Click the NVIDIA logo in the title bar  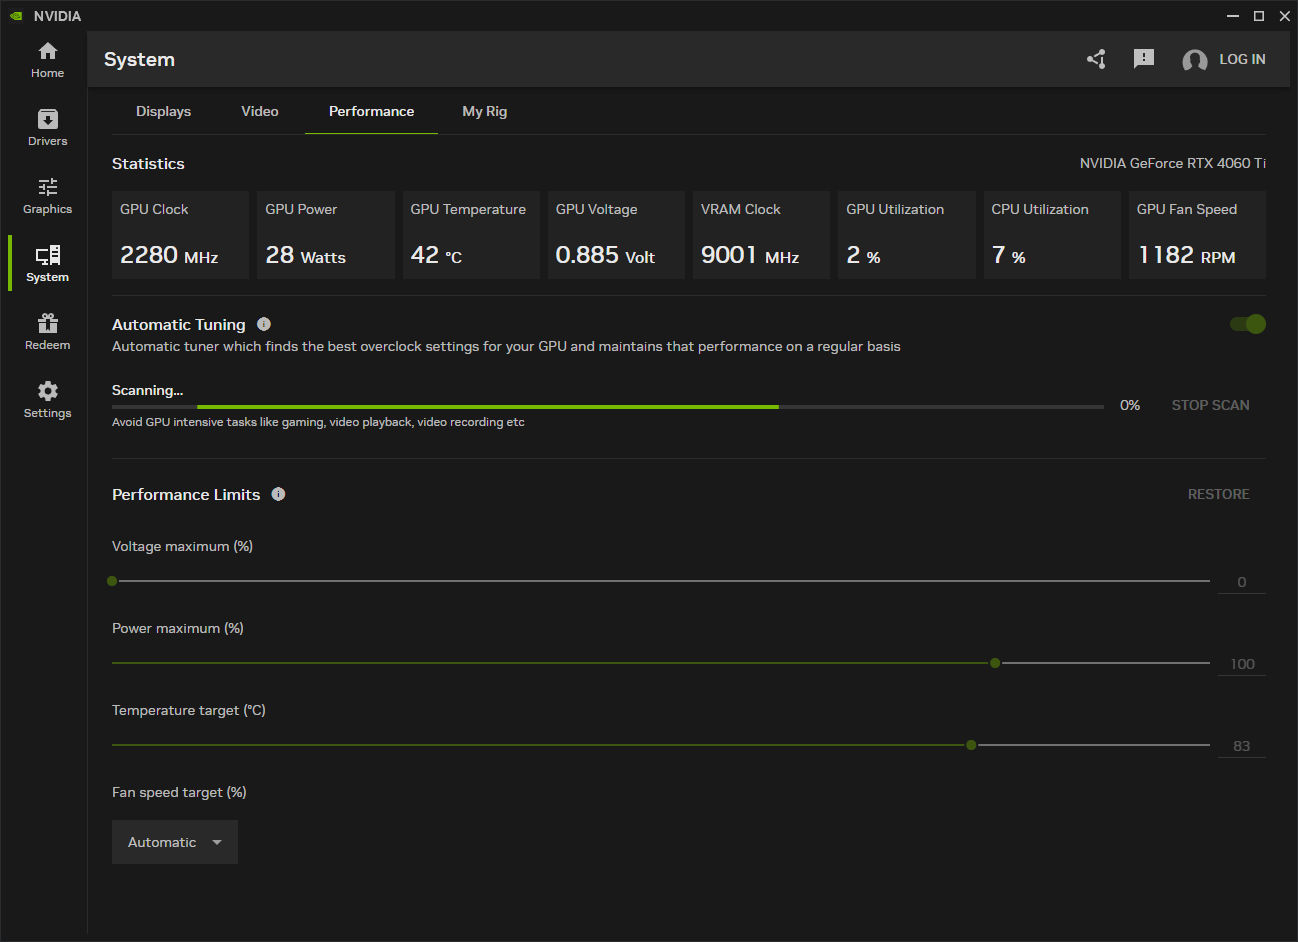click(16, 15)
